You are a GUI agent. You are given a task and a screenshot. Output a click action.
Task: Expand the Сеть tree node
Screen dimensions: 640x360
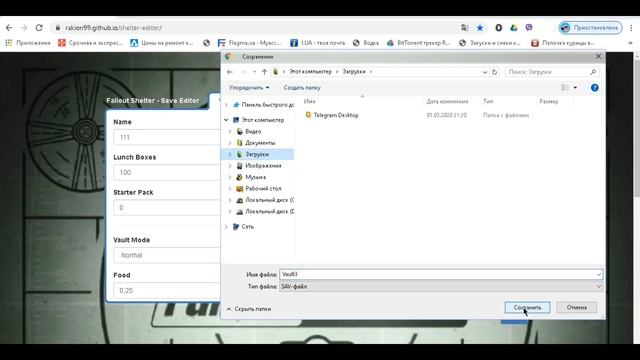(x=227, y=227)
